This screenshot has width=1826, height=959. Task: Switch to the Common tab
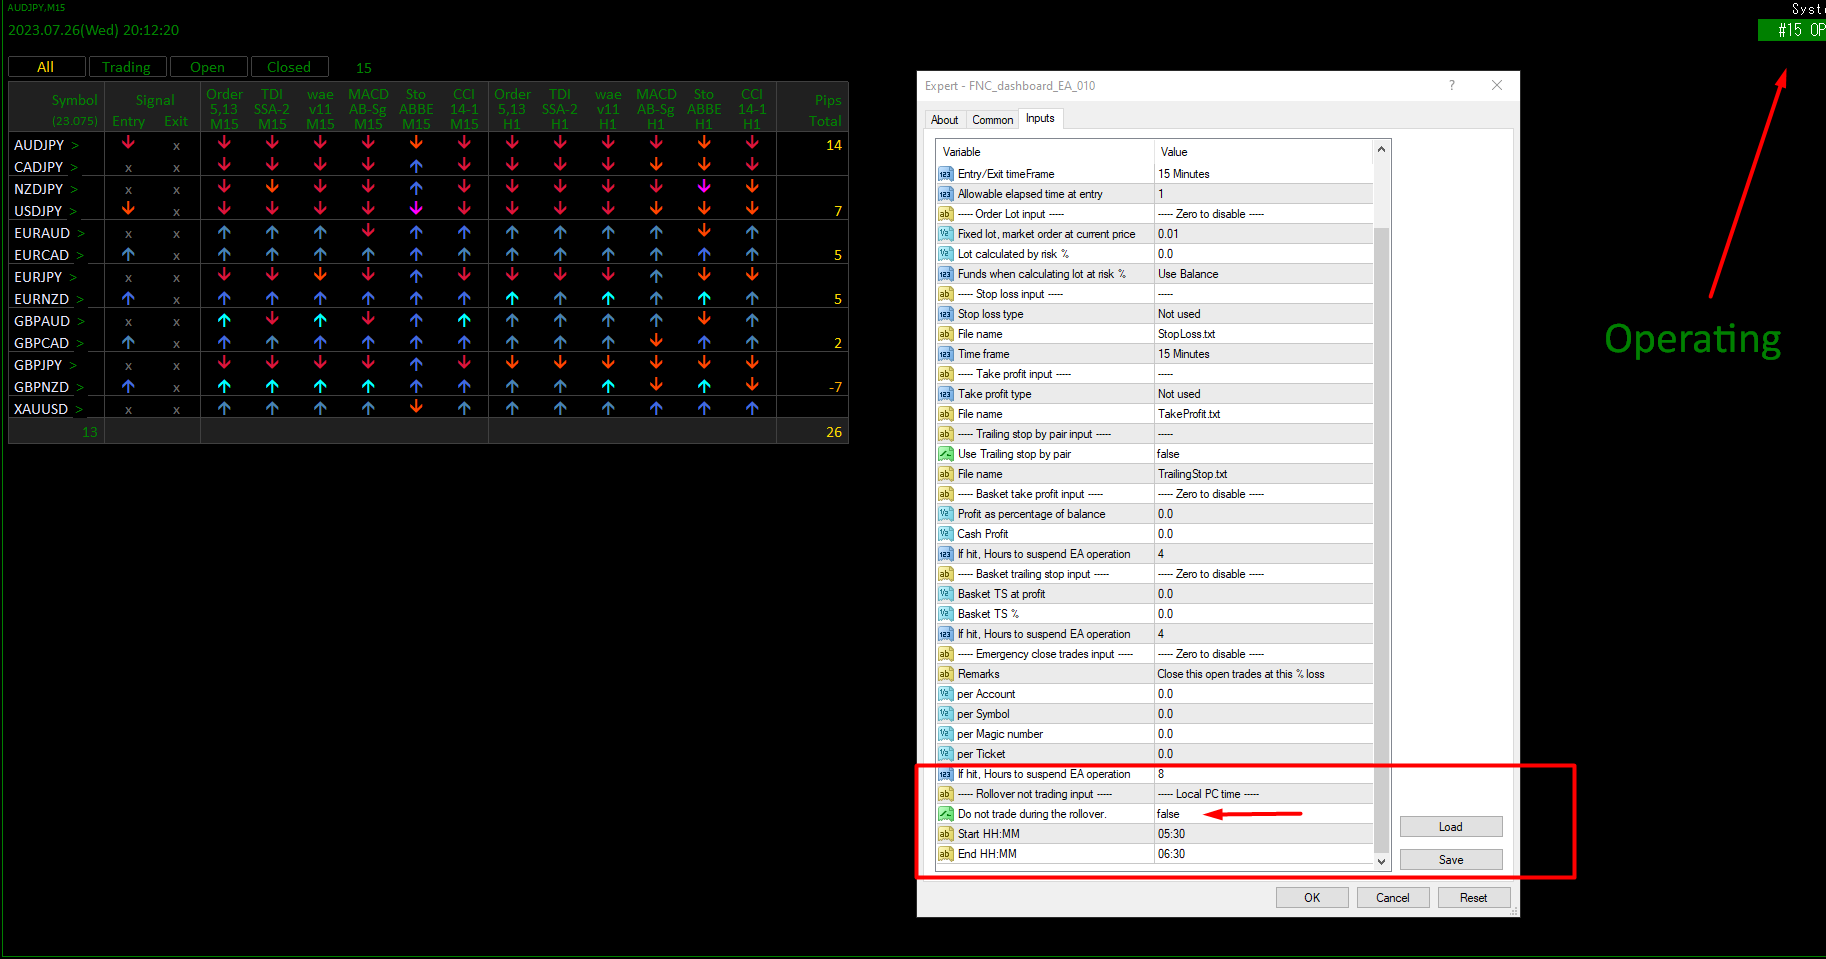pos(992,120)
